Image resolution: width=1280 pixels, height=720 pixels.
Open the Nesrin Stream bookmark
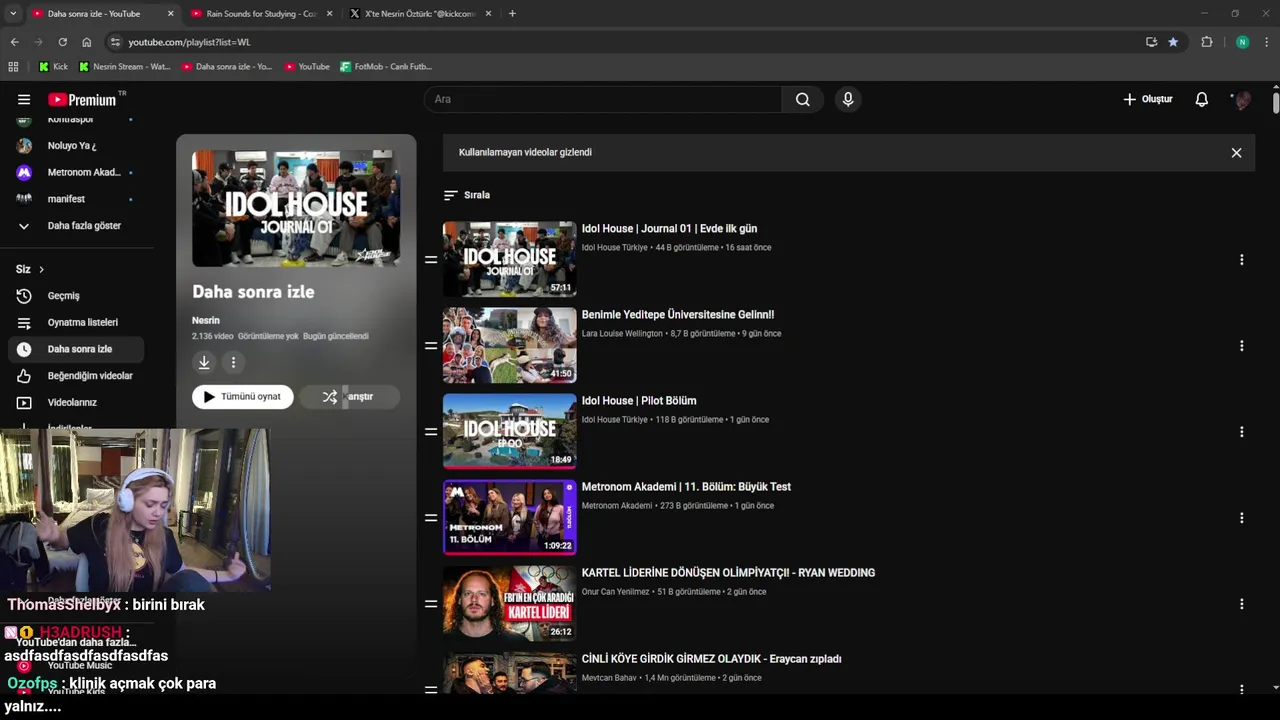click(124, 67)
